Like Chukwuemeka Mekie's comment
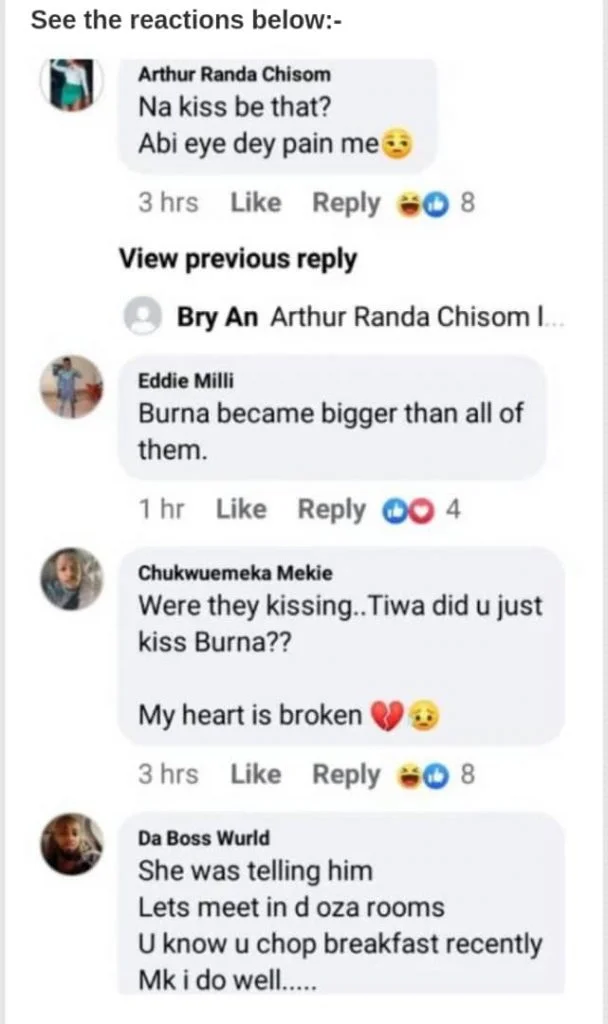 [x=256, y=774]
